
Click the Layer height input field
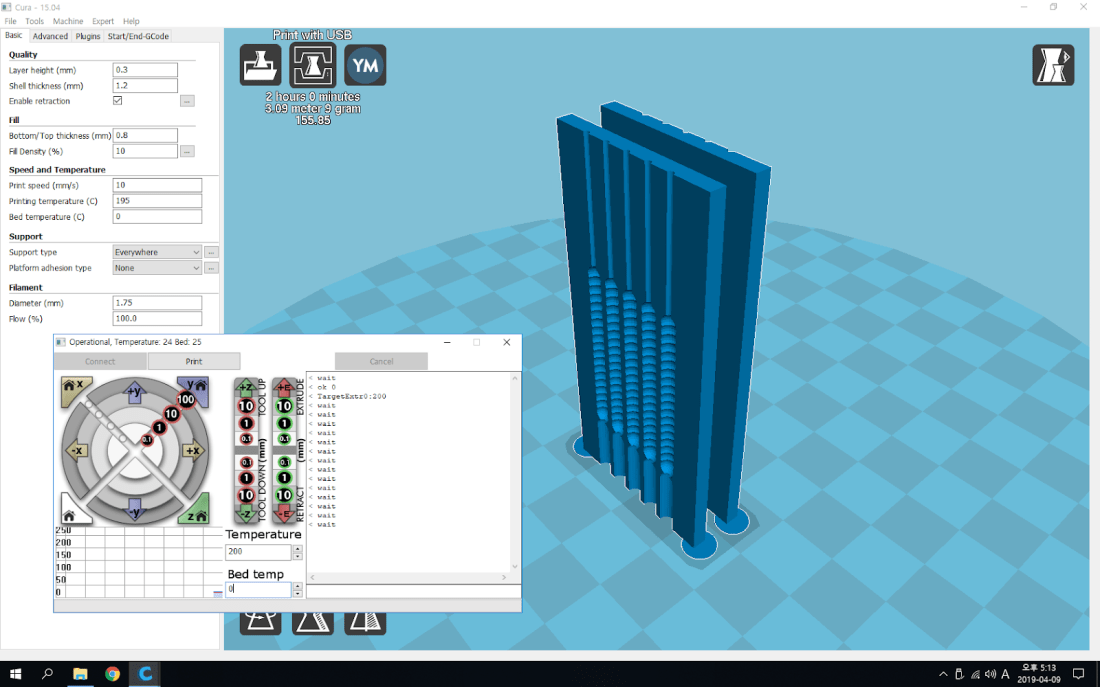(145, 70)
